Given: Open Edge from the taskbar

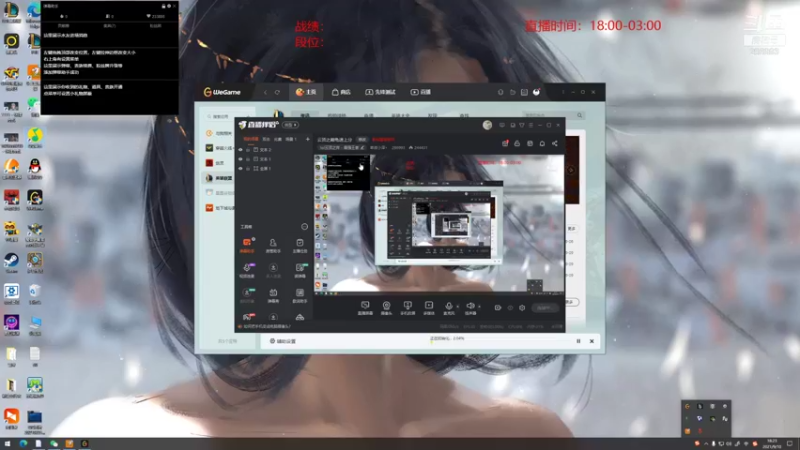Looking at the screenshot, I should pos(23,444).
